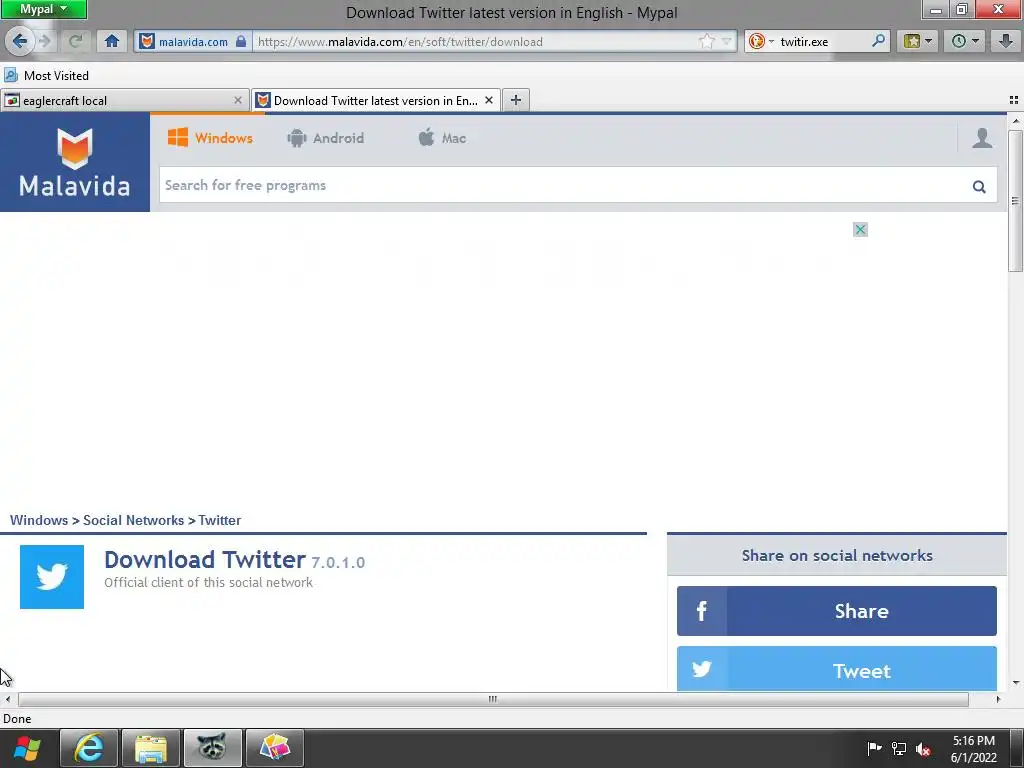This screenshot has width=1024, height=768.
Task: Click the muted volume tray icon
Action: click(923, 749)
